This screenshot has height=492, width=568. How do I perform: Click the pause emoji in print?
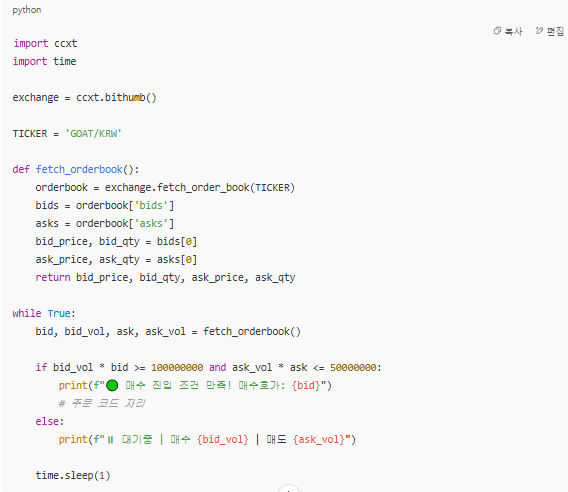(110, 440)
